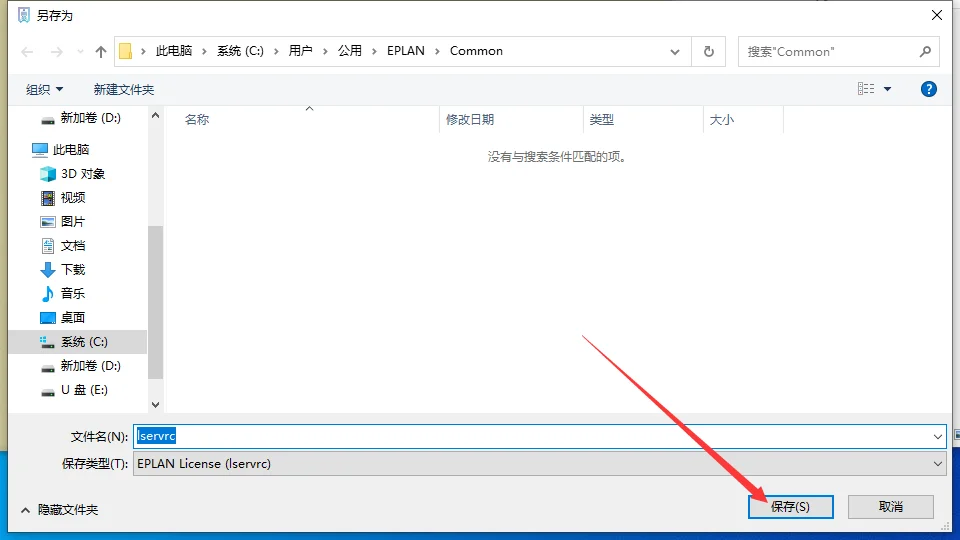Select the 音乐 folder in sidebar
The image size is (960, 540).
pyautogui.click(x=73, y=294)
